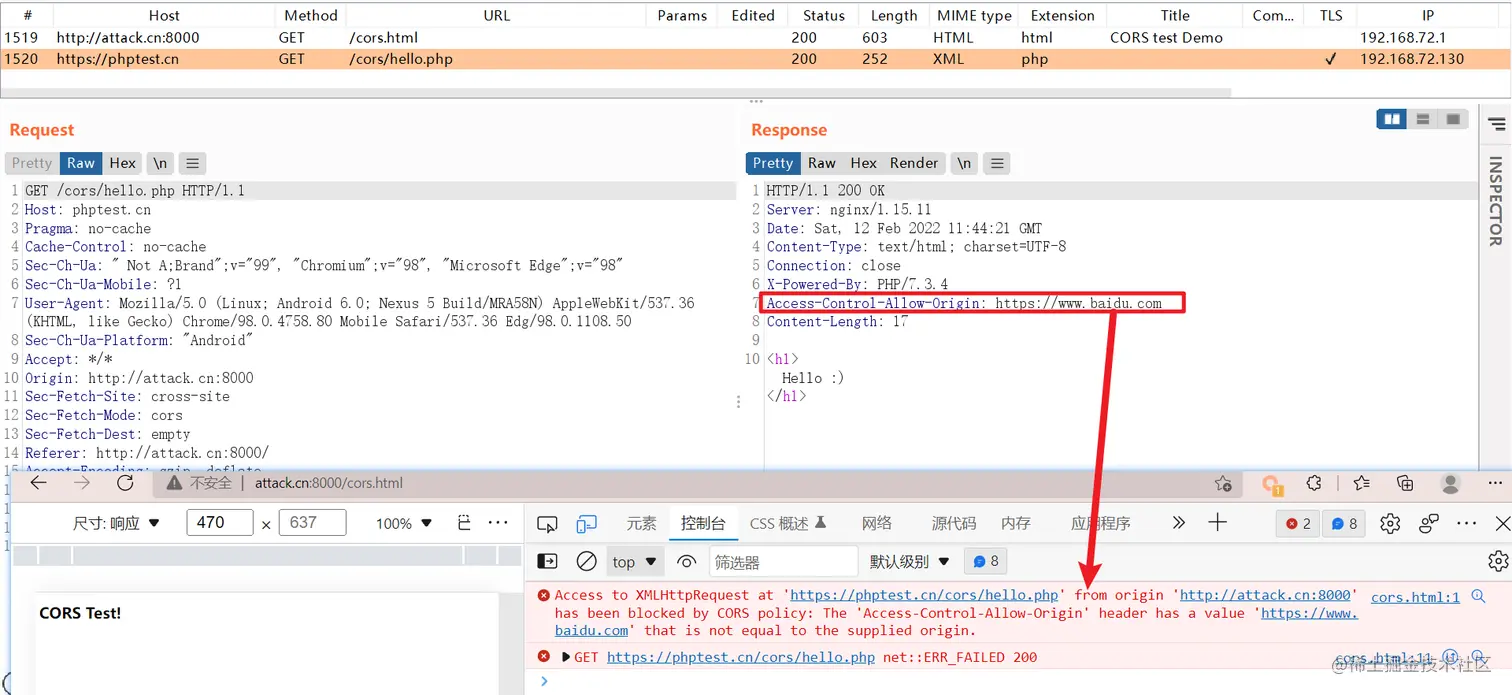Click the 8 issues badge in toolbar

click(1345, 523)
